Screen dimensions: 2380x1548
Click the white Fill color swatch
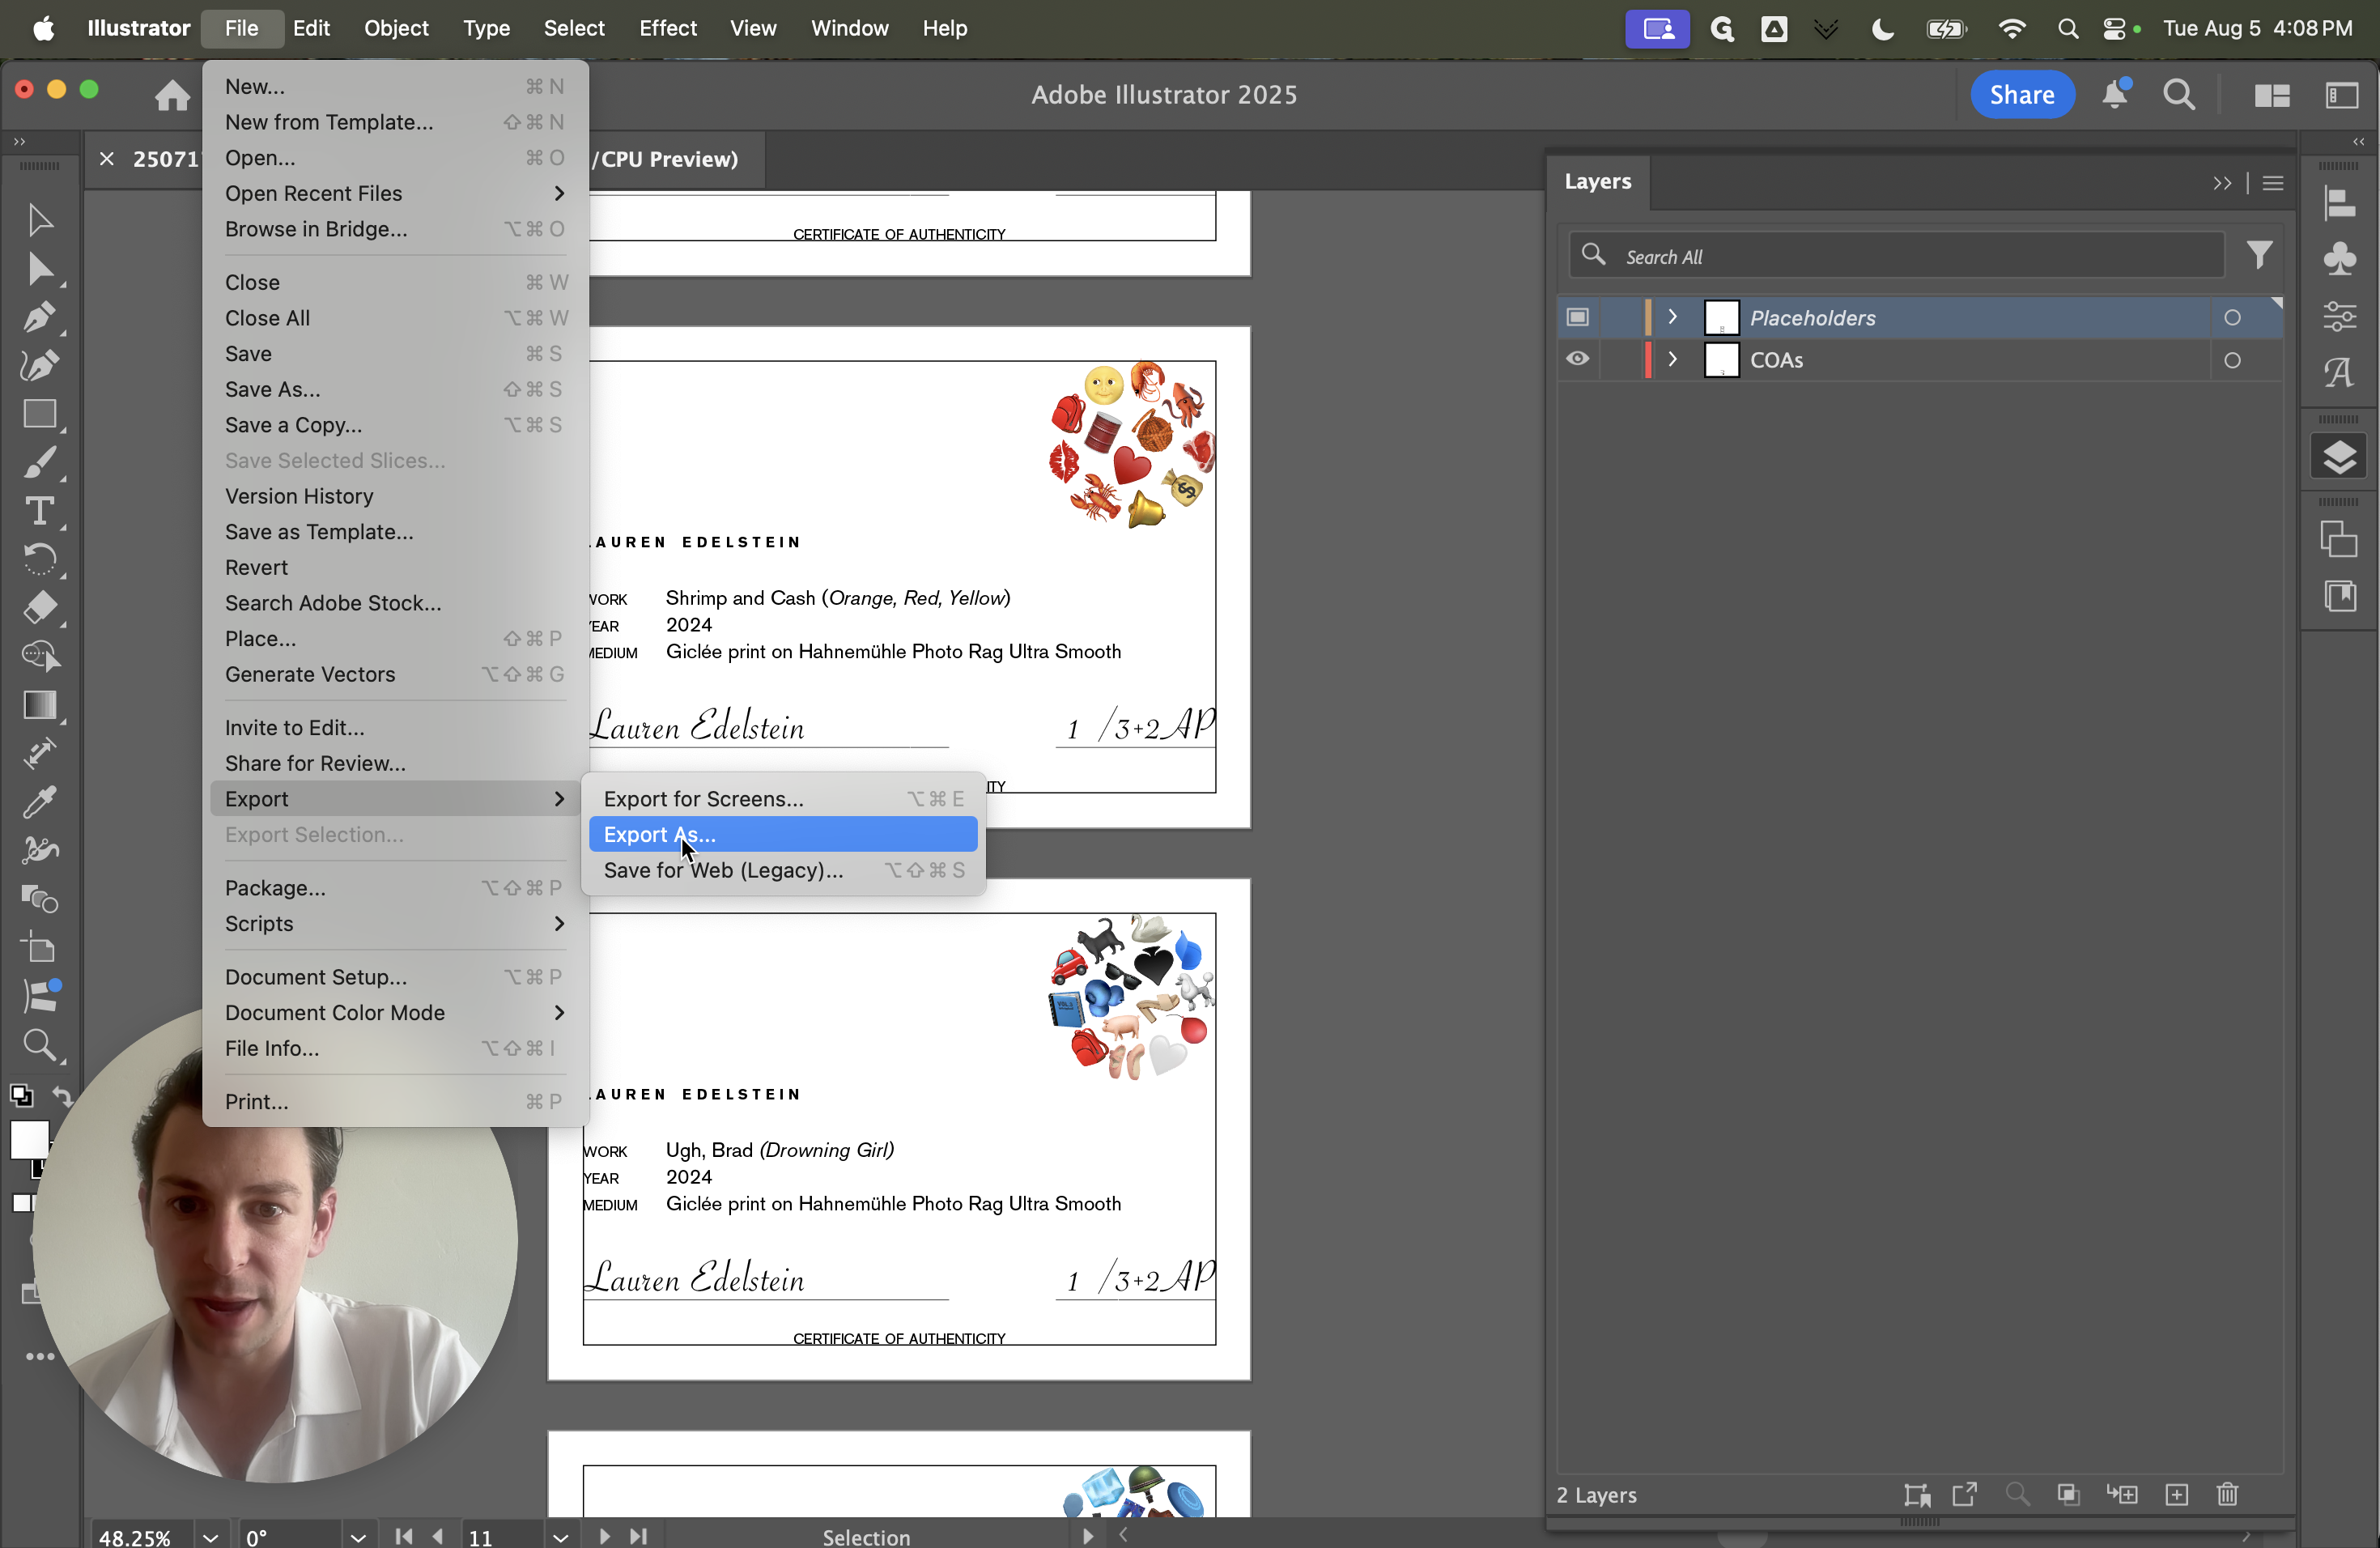coord(28,1140)
